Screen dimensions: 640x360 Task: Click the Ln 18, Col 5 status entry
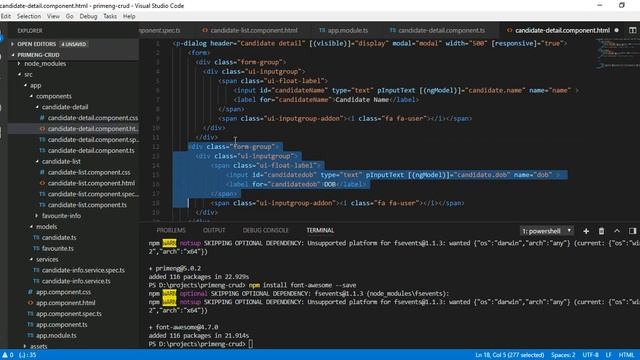(509, 355)
